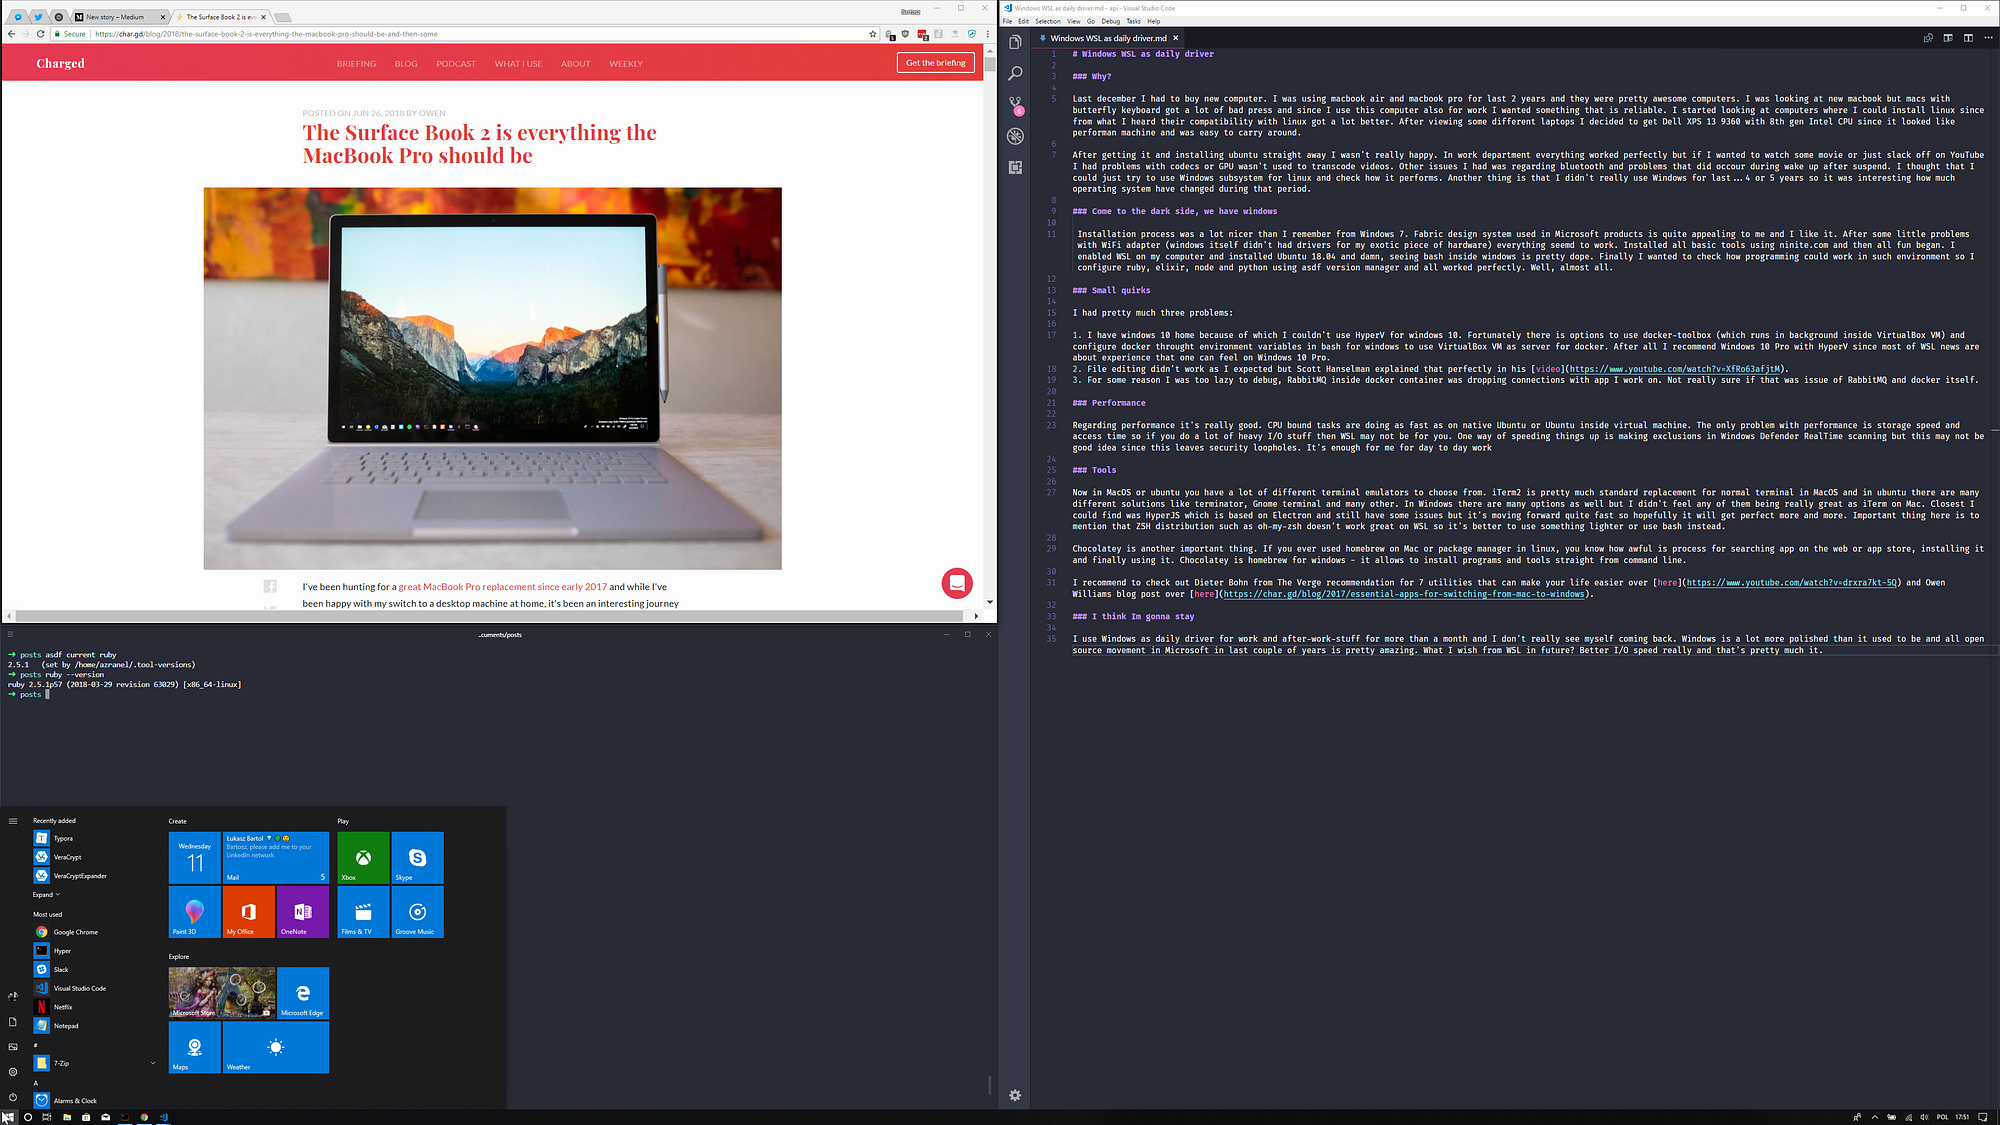The image size is (2000, 1125).
Task: Launch Skype from its Start menu tile
Action: (x=417, y=857)
